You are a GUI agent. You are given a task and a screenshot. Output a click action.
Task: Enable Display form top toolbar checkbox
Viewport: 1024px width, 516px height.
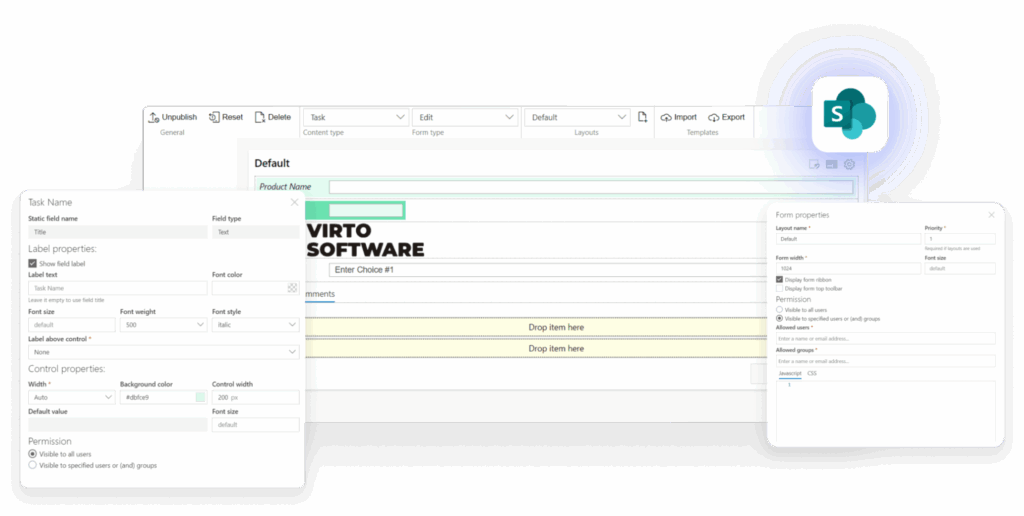(x=780, y=288)
